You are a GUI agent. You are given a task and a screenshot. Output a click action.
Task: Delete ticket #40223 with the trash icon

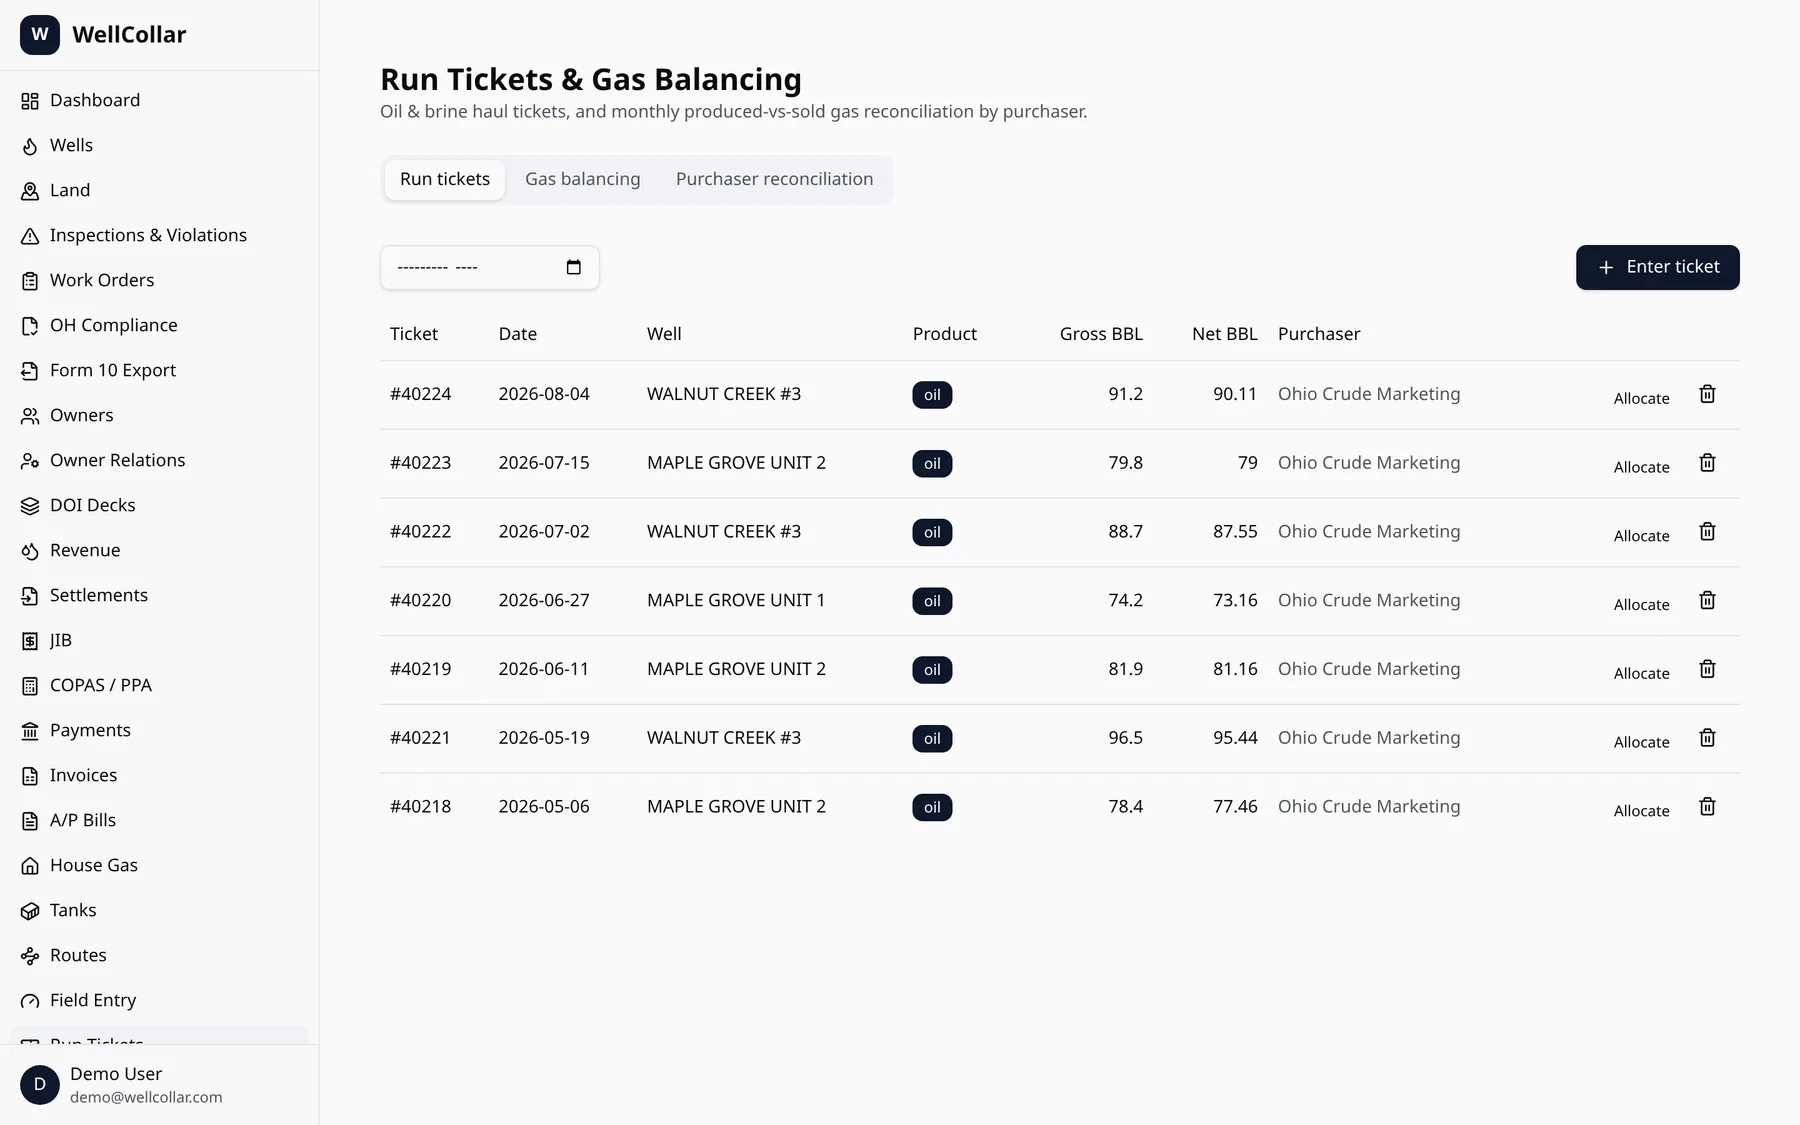click(x=1707, y=463)
